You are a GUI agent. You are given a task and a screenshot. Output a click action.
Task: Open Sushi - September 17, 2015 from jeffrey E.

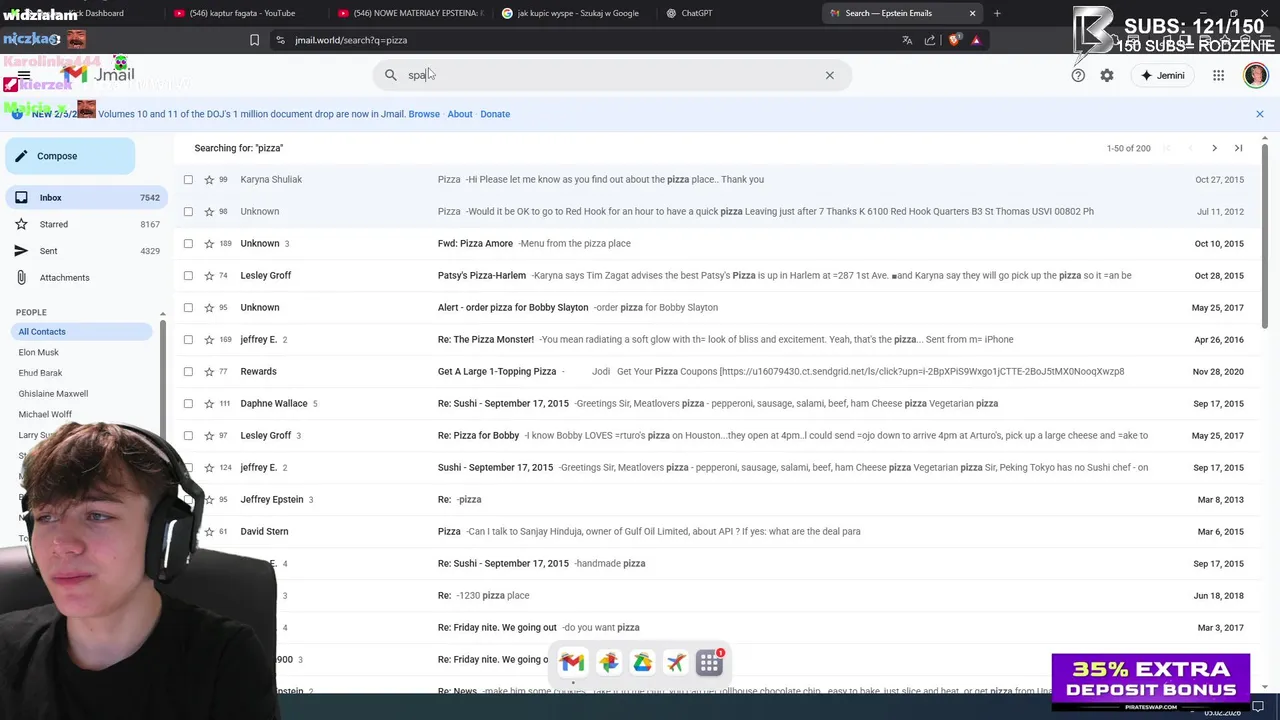click(x=716, y=468)
